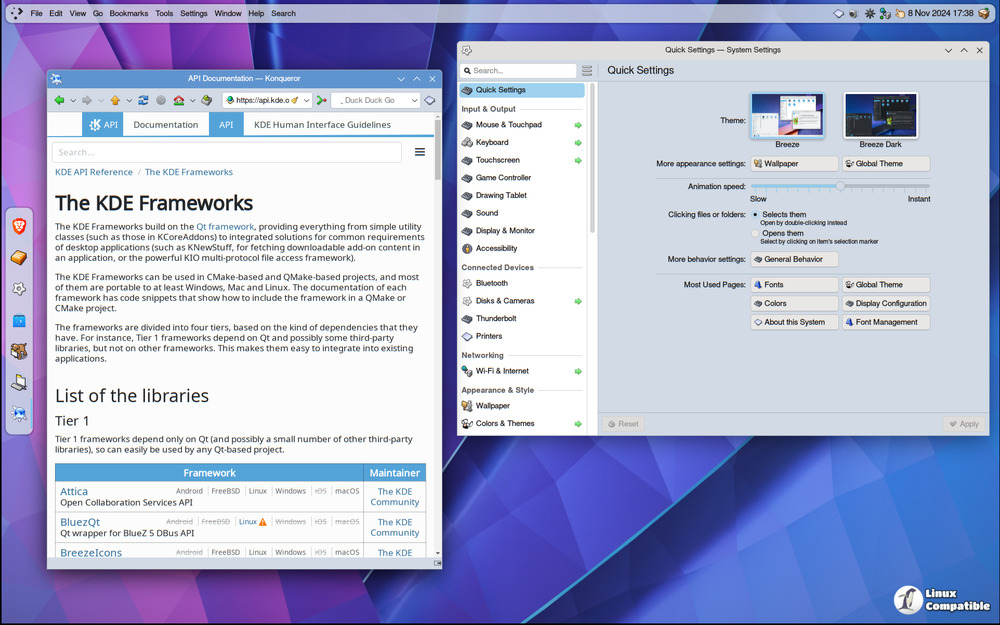1000x625 pixels.
Task: Open the back history dropdown arrow
Action: tap(73, 100)
